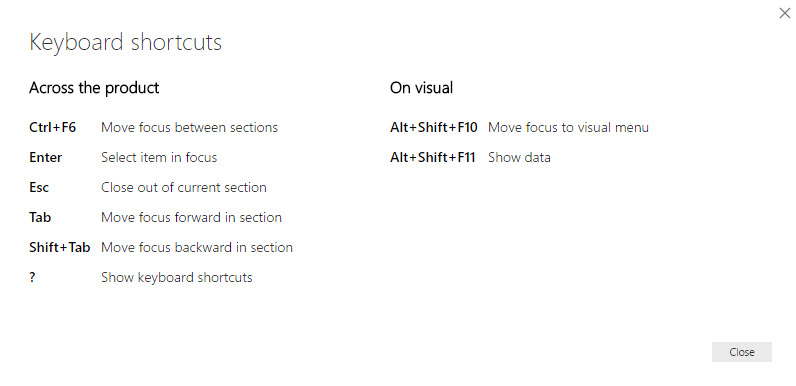Screen dimensions: 796x386
Task: Click the Ctrl+F6 shortcut label
Action: click(52, 127)
